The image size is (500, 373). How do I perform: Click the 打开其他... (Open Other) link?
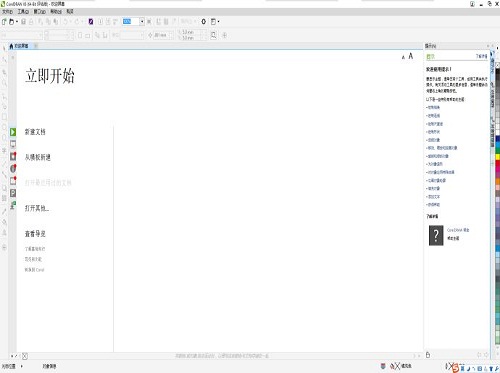tap(37, 208)
